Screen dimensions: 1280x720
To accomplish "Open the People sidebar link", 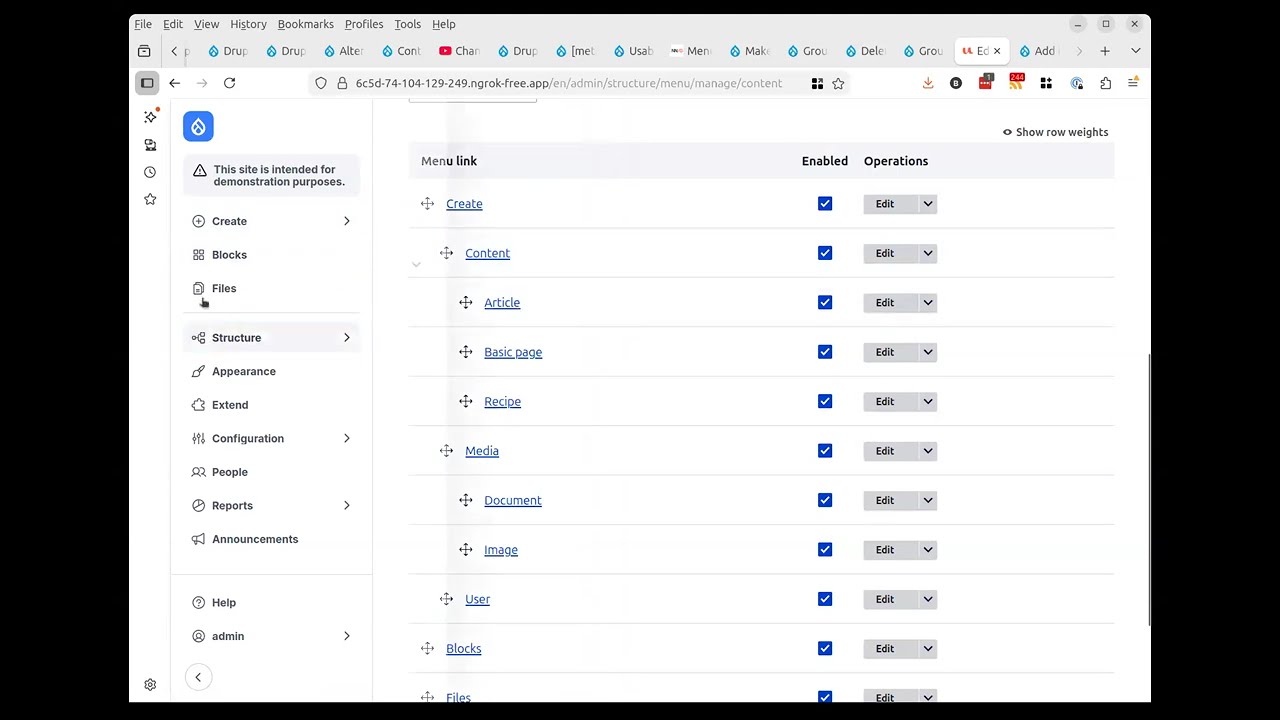I will click(229, 472).
